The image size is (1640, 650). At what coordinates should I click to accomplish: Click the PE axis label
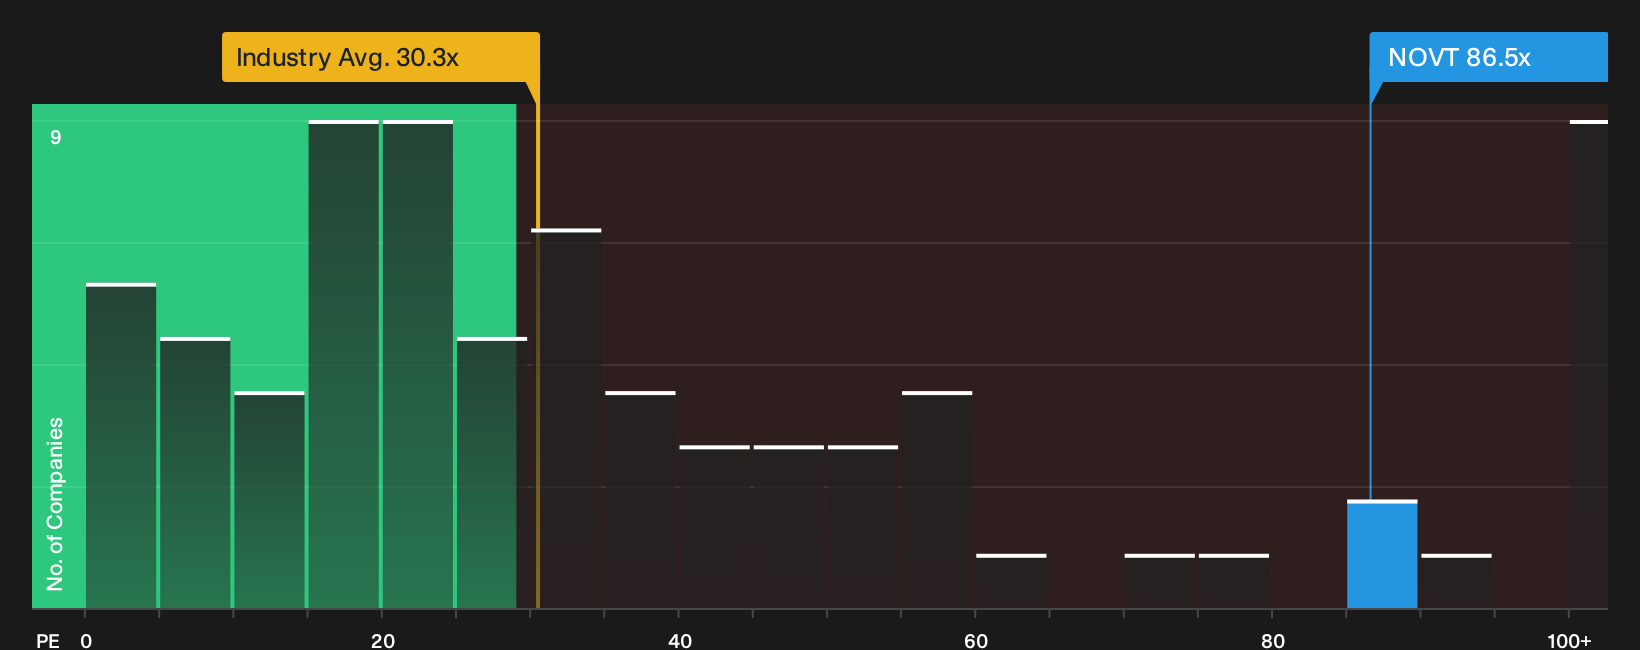pos(47,640)
